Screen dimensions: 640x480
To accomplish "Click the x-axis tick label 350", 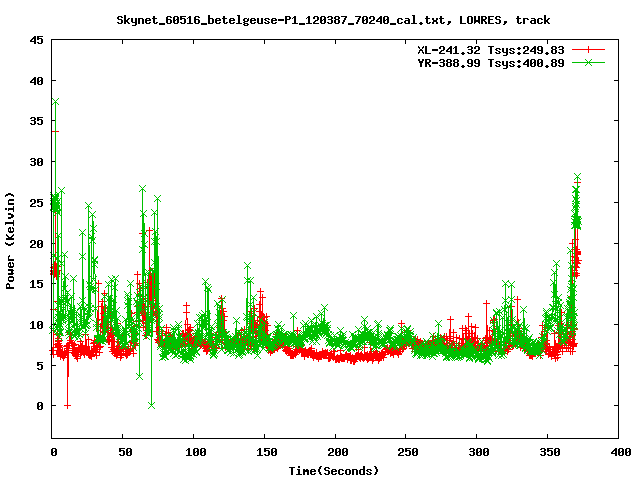I will pyautogui.click(x=550, y=452).
